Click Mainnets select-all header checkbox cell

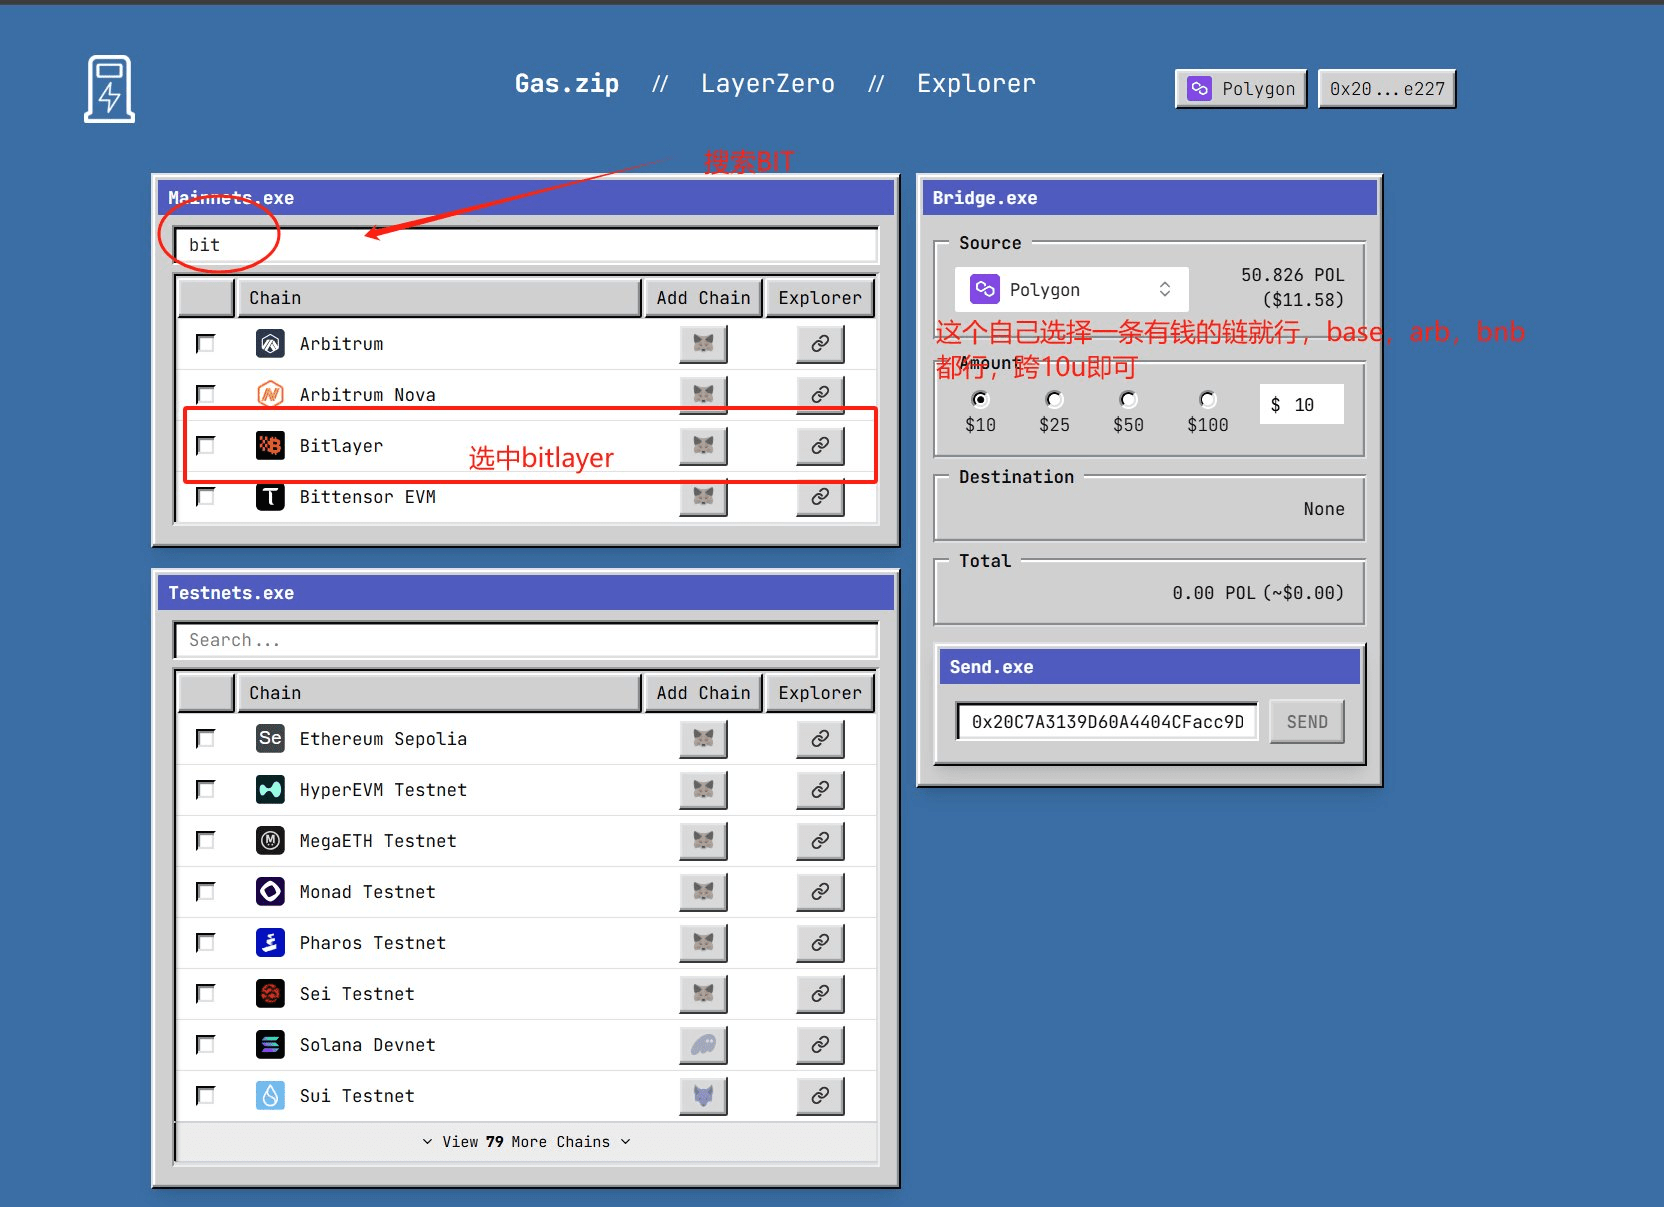(x=206, y=298)
